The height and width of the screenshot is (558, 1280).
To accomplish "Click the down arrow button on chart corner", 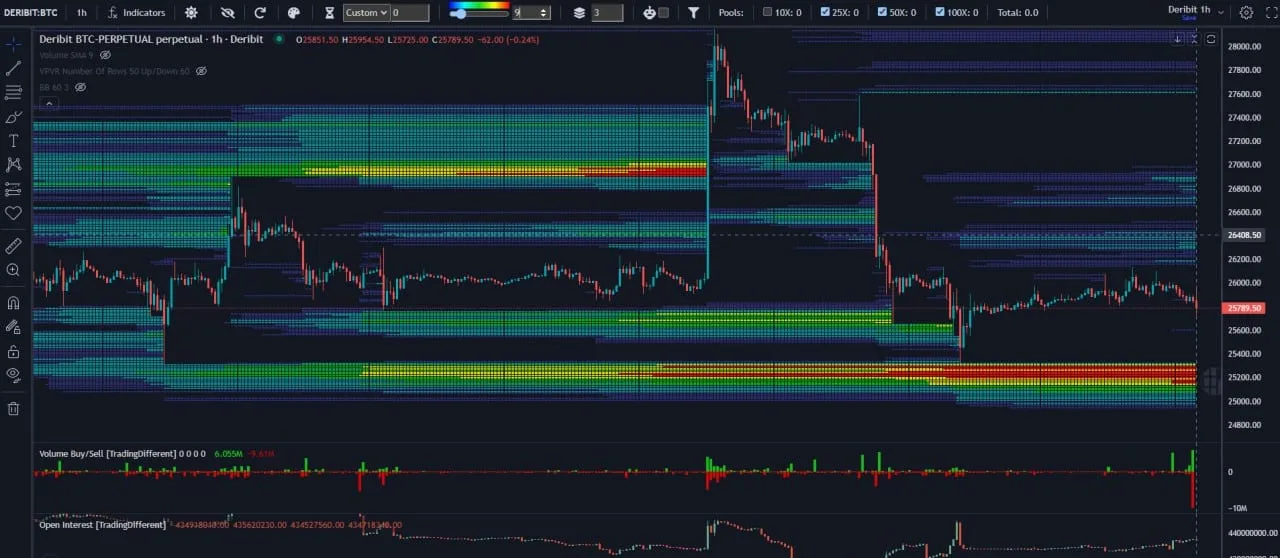I will coord(1178,39).
